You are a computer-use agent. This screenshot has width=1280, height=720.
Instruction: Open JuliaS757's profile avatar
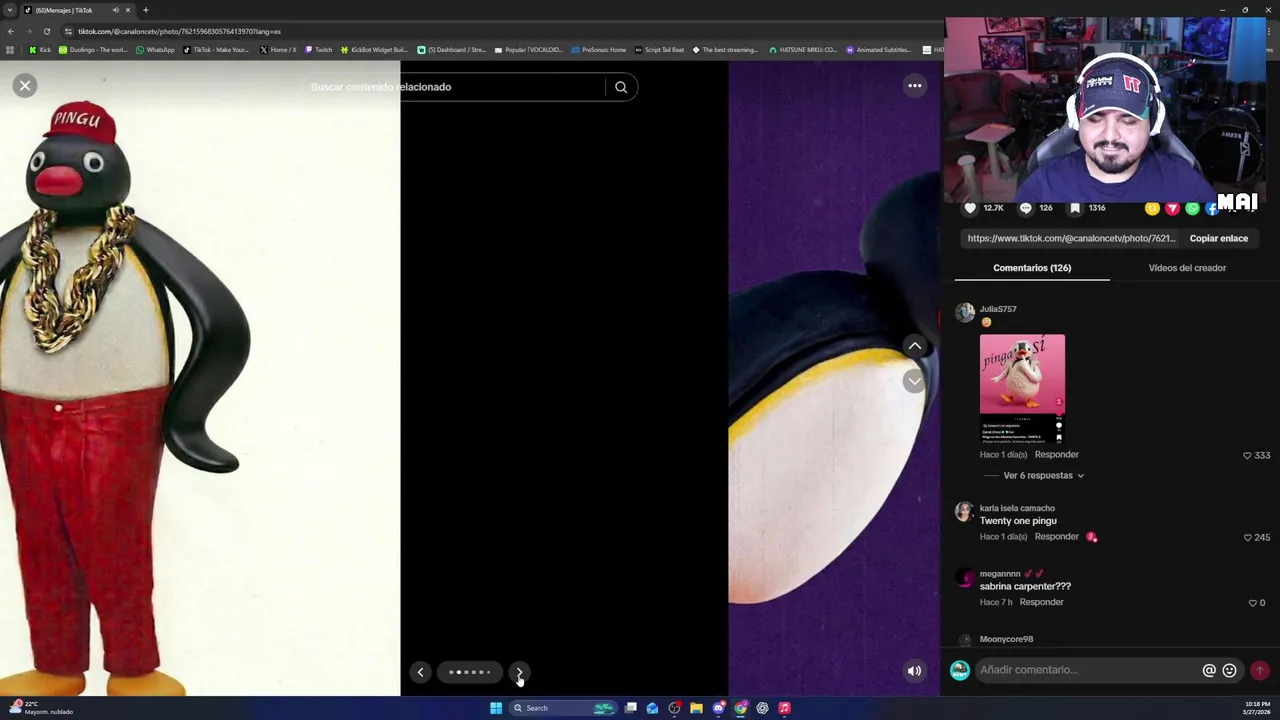click(965, 313)
